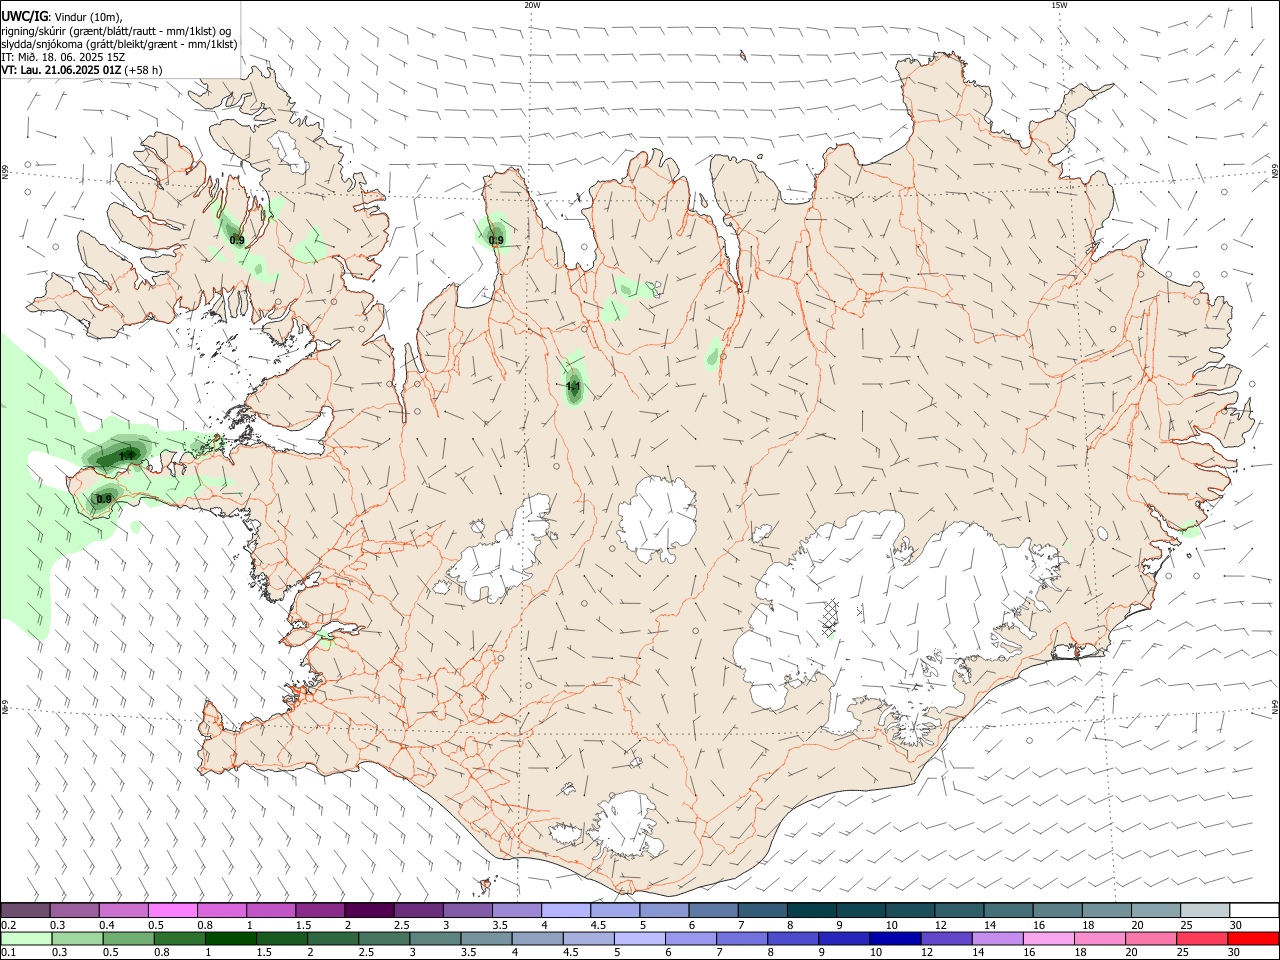Click the dark teal swatch starting at 8 in the upper legend row
This screenshot has height=960, width=1280.
tap(811, 911)
